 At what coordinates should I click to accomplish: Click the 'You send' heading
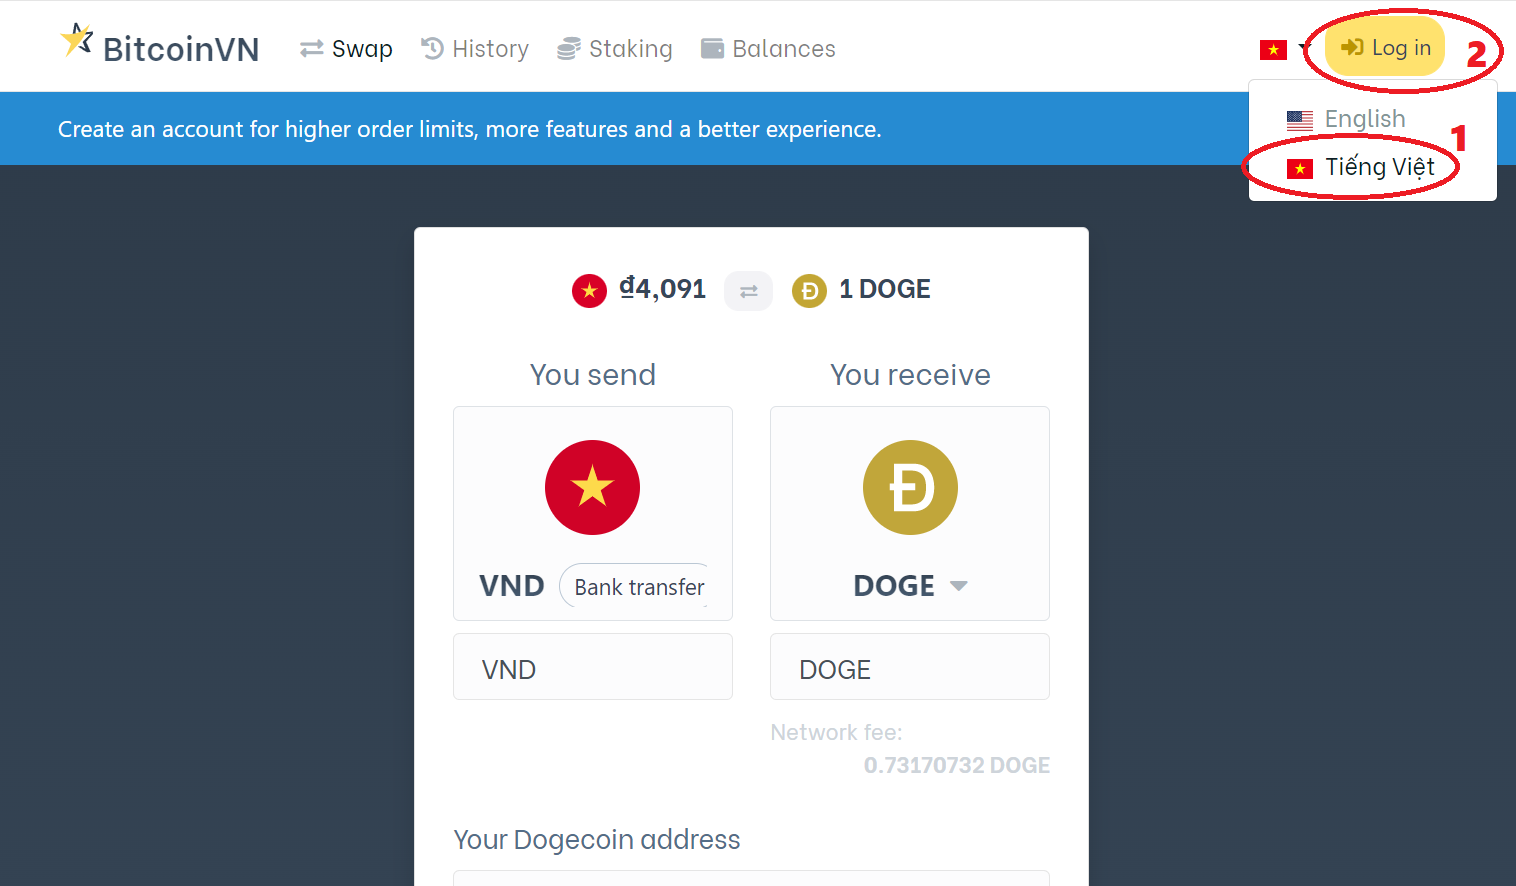(593, 375)
